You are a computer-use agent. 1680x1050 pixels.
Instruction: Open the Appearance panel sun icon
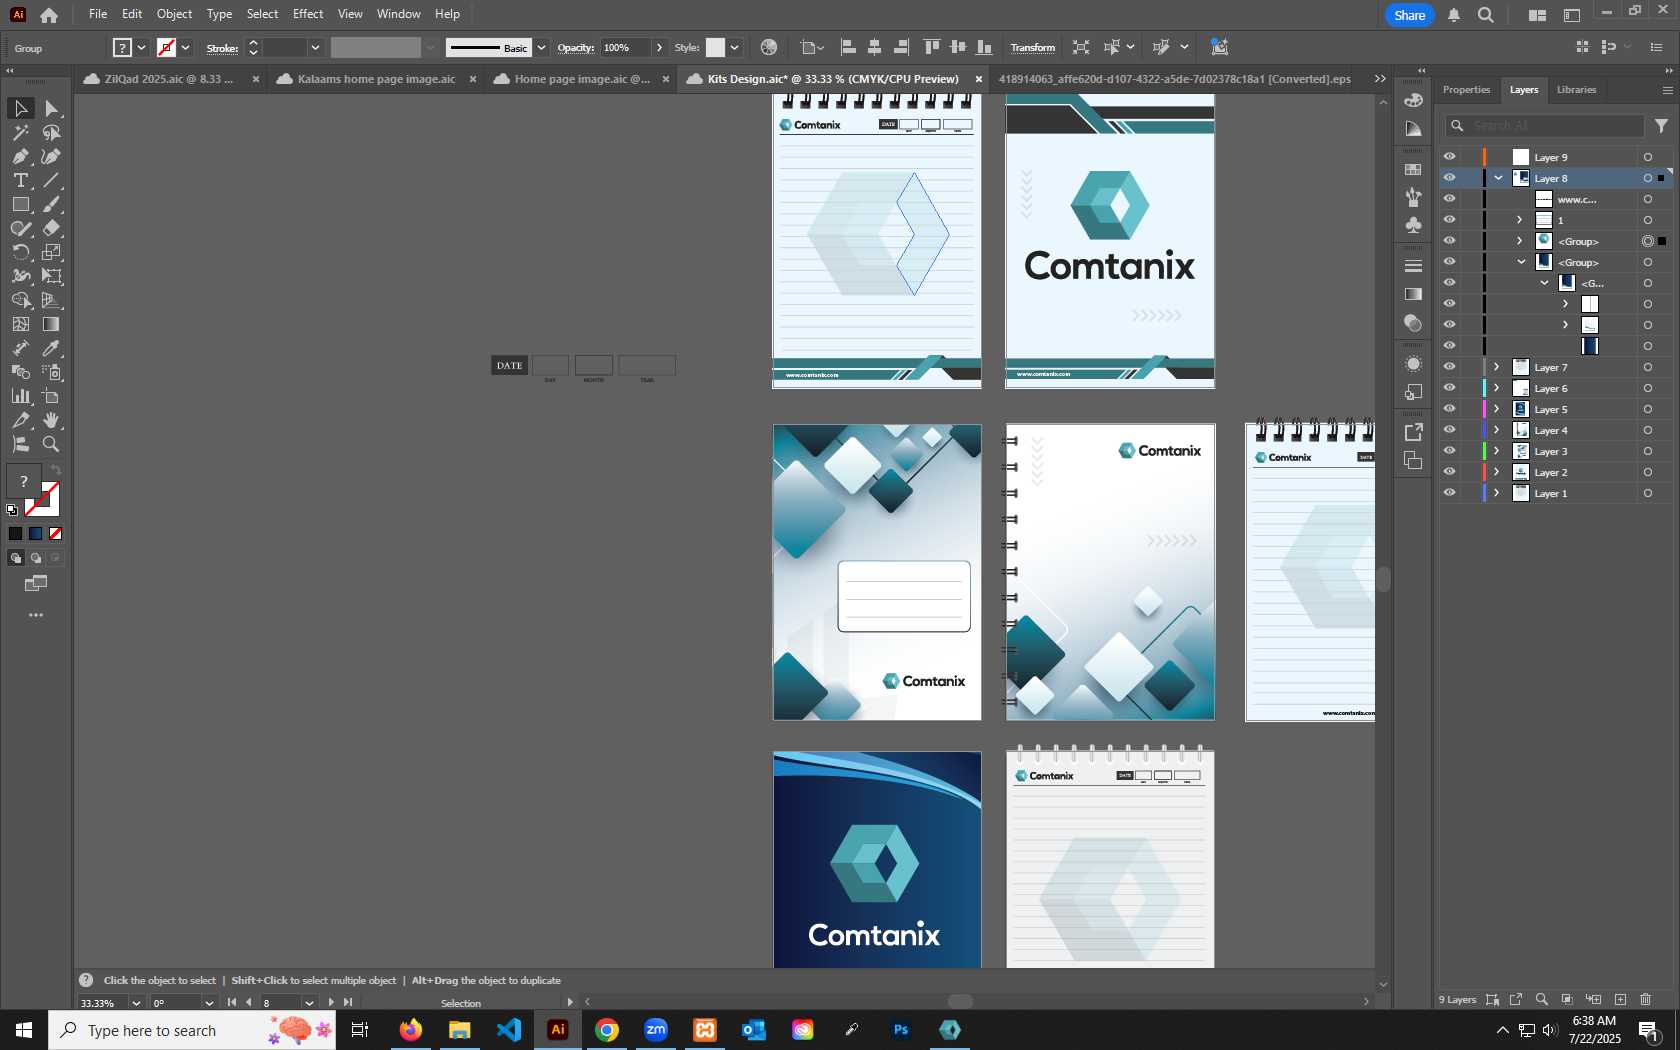click(1413, 364)
